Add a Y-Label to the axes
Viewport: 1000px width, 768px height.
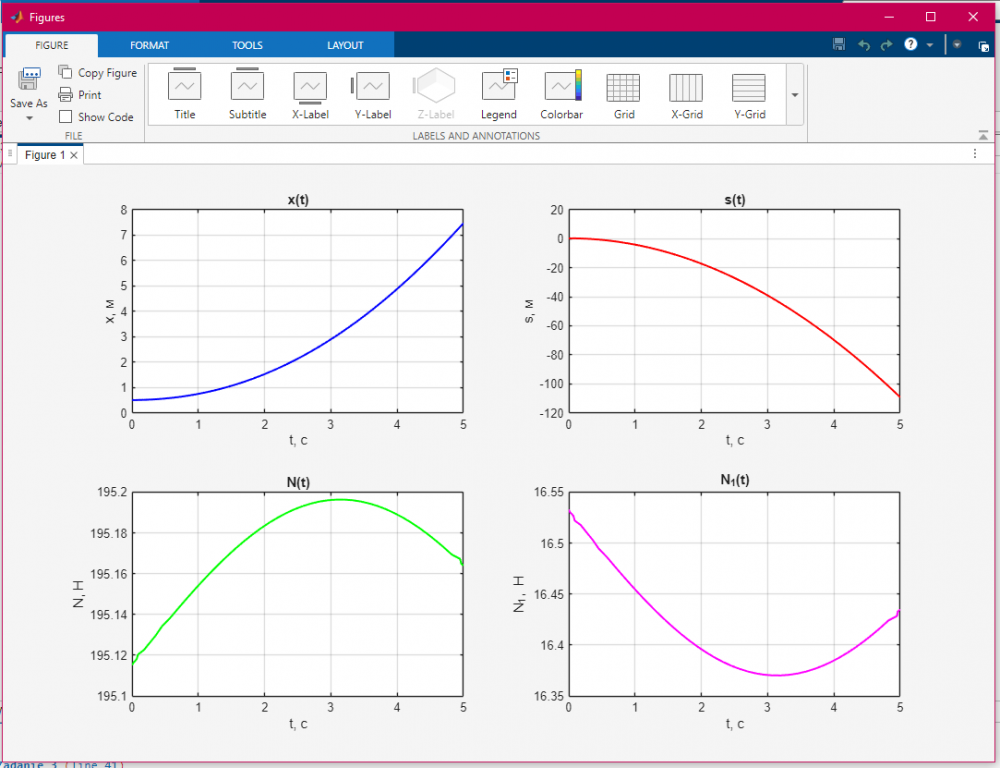click(372, 94)
